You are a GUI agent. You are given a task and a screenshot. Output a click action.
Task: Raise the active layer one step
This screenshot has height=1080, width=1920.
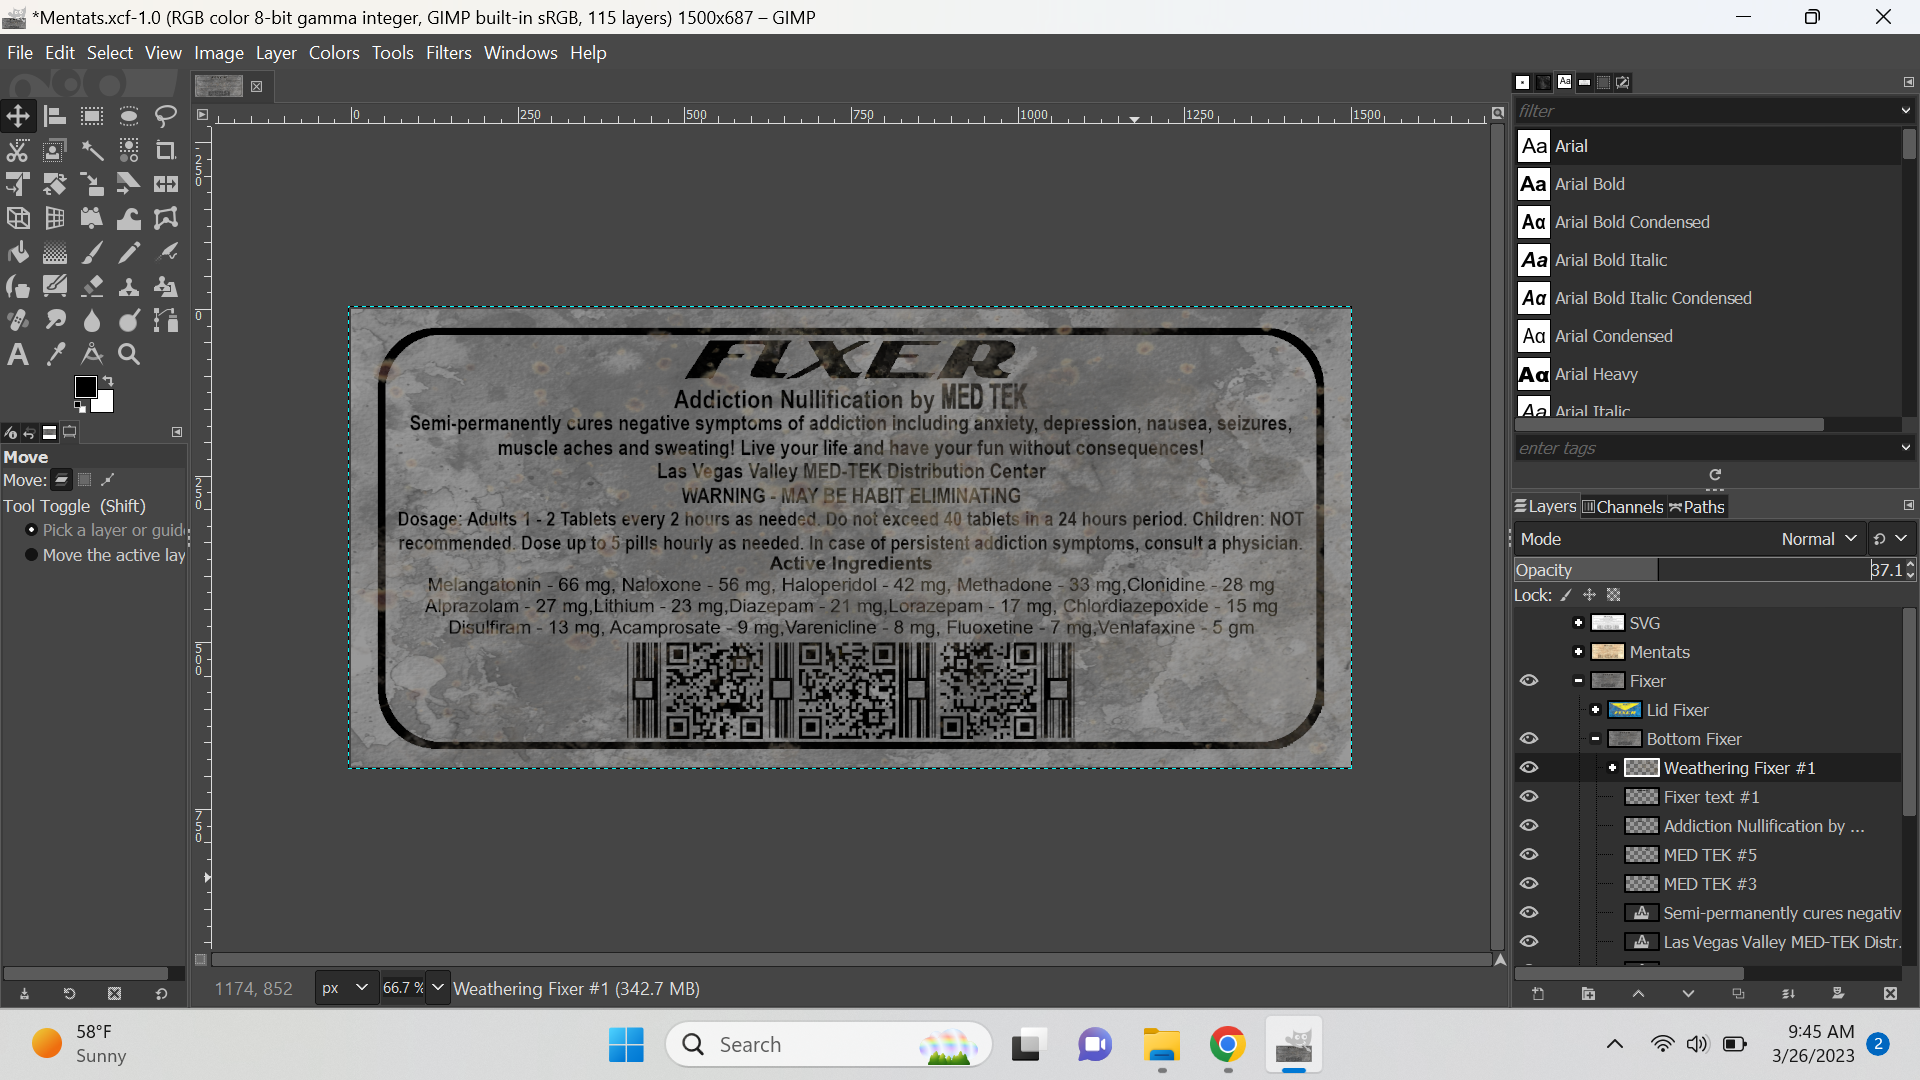pos(1638,993)
